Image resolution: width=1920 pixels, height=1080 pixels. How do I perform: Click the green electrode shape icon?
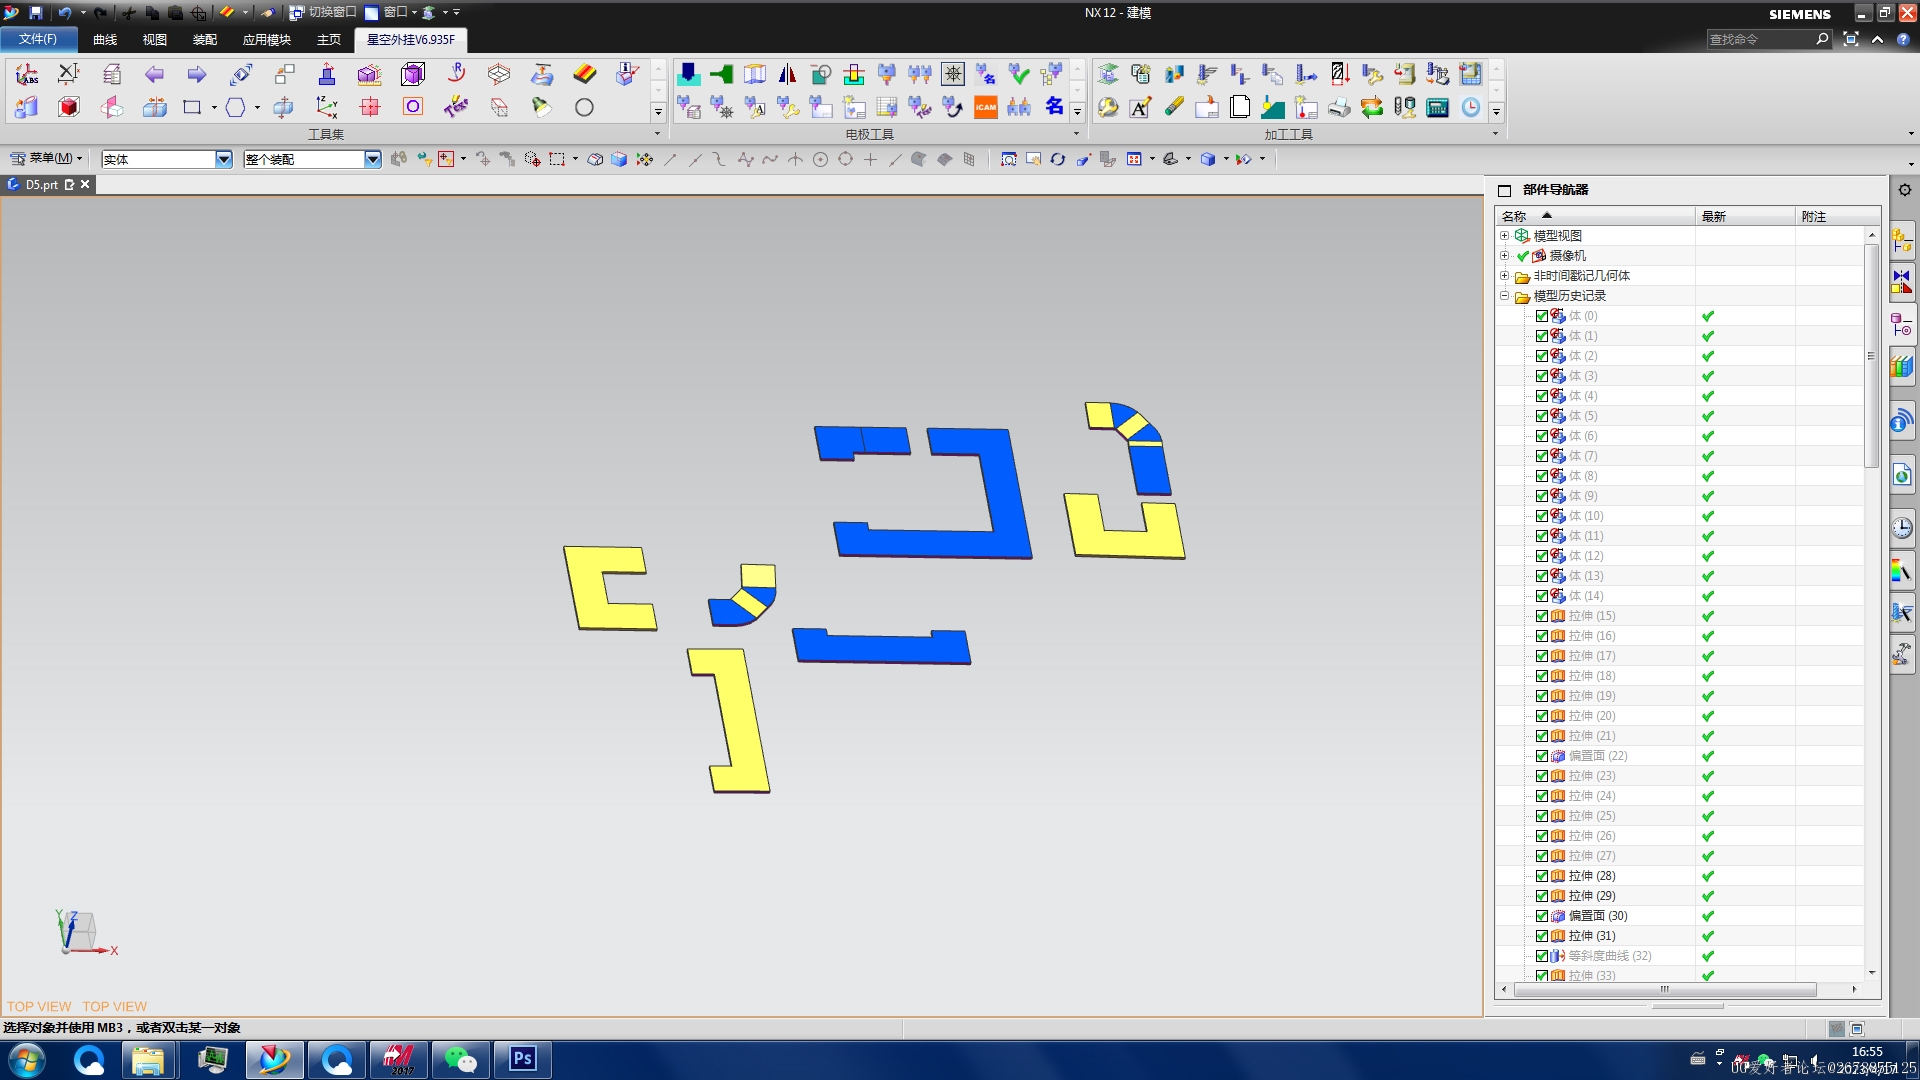pos(721,74)
